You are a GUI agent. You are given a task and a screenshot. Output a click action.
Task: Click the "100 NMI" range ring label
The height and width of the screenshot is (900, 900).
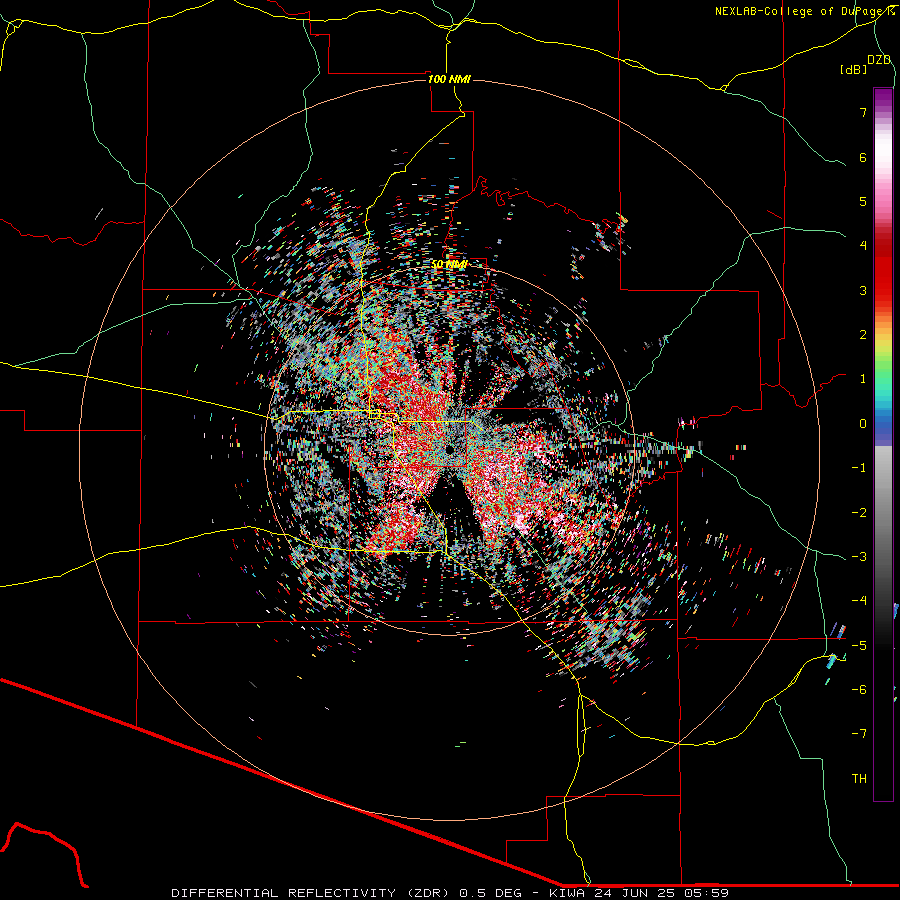point(449,79)
